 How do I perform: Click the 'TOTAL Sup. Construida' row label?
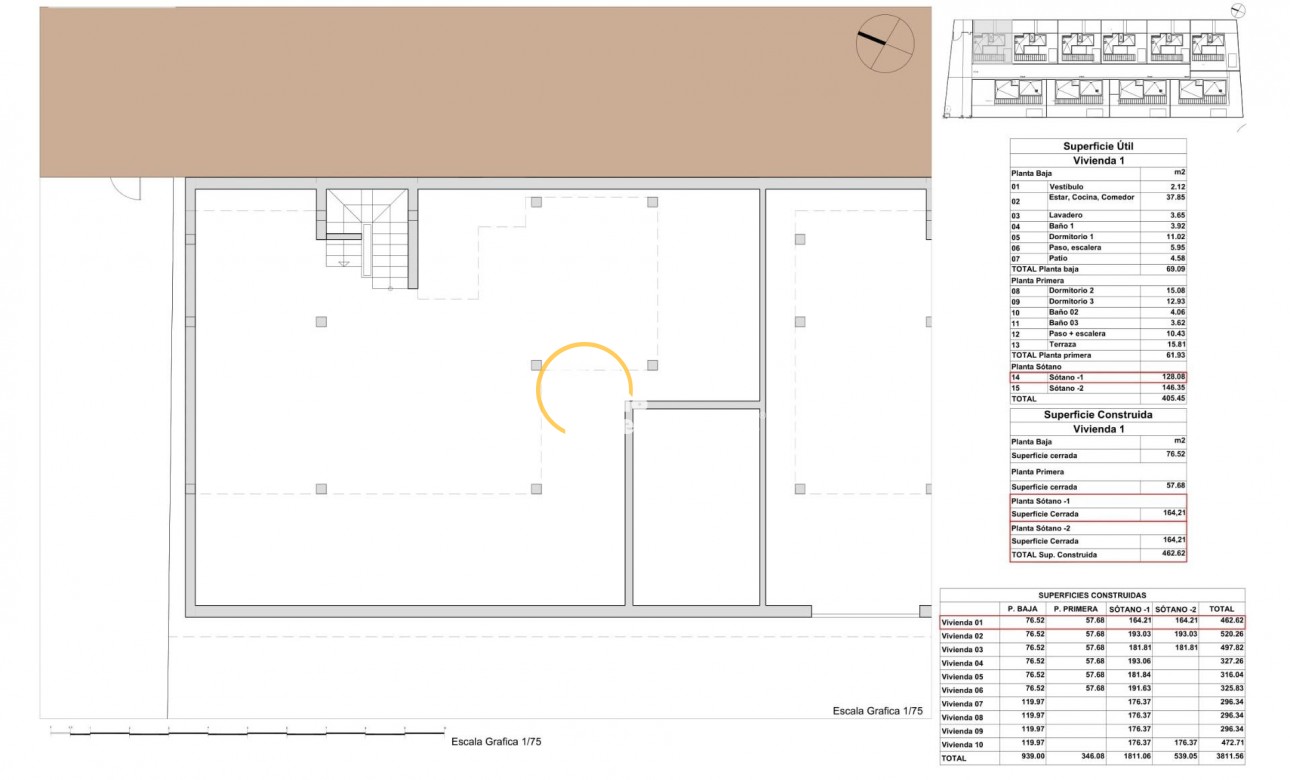1054,555
